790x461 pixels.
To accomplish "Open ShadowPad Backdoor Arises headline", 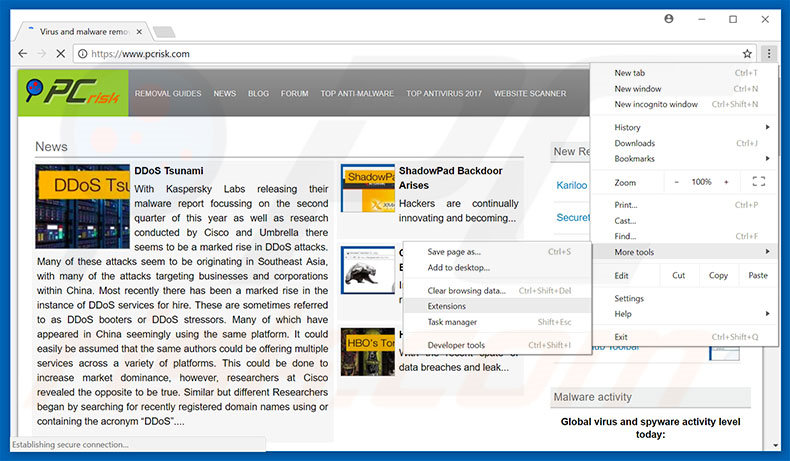I will pyautogui.click(x=450, y=178).
